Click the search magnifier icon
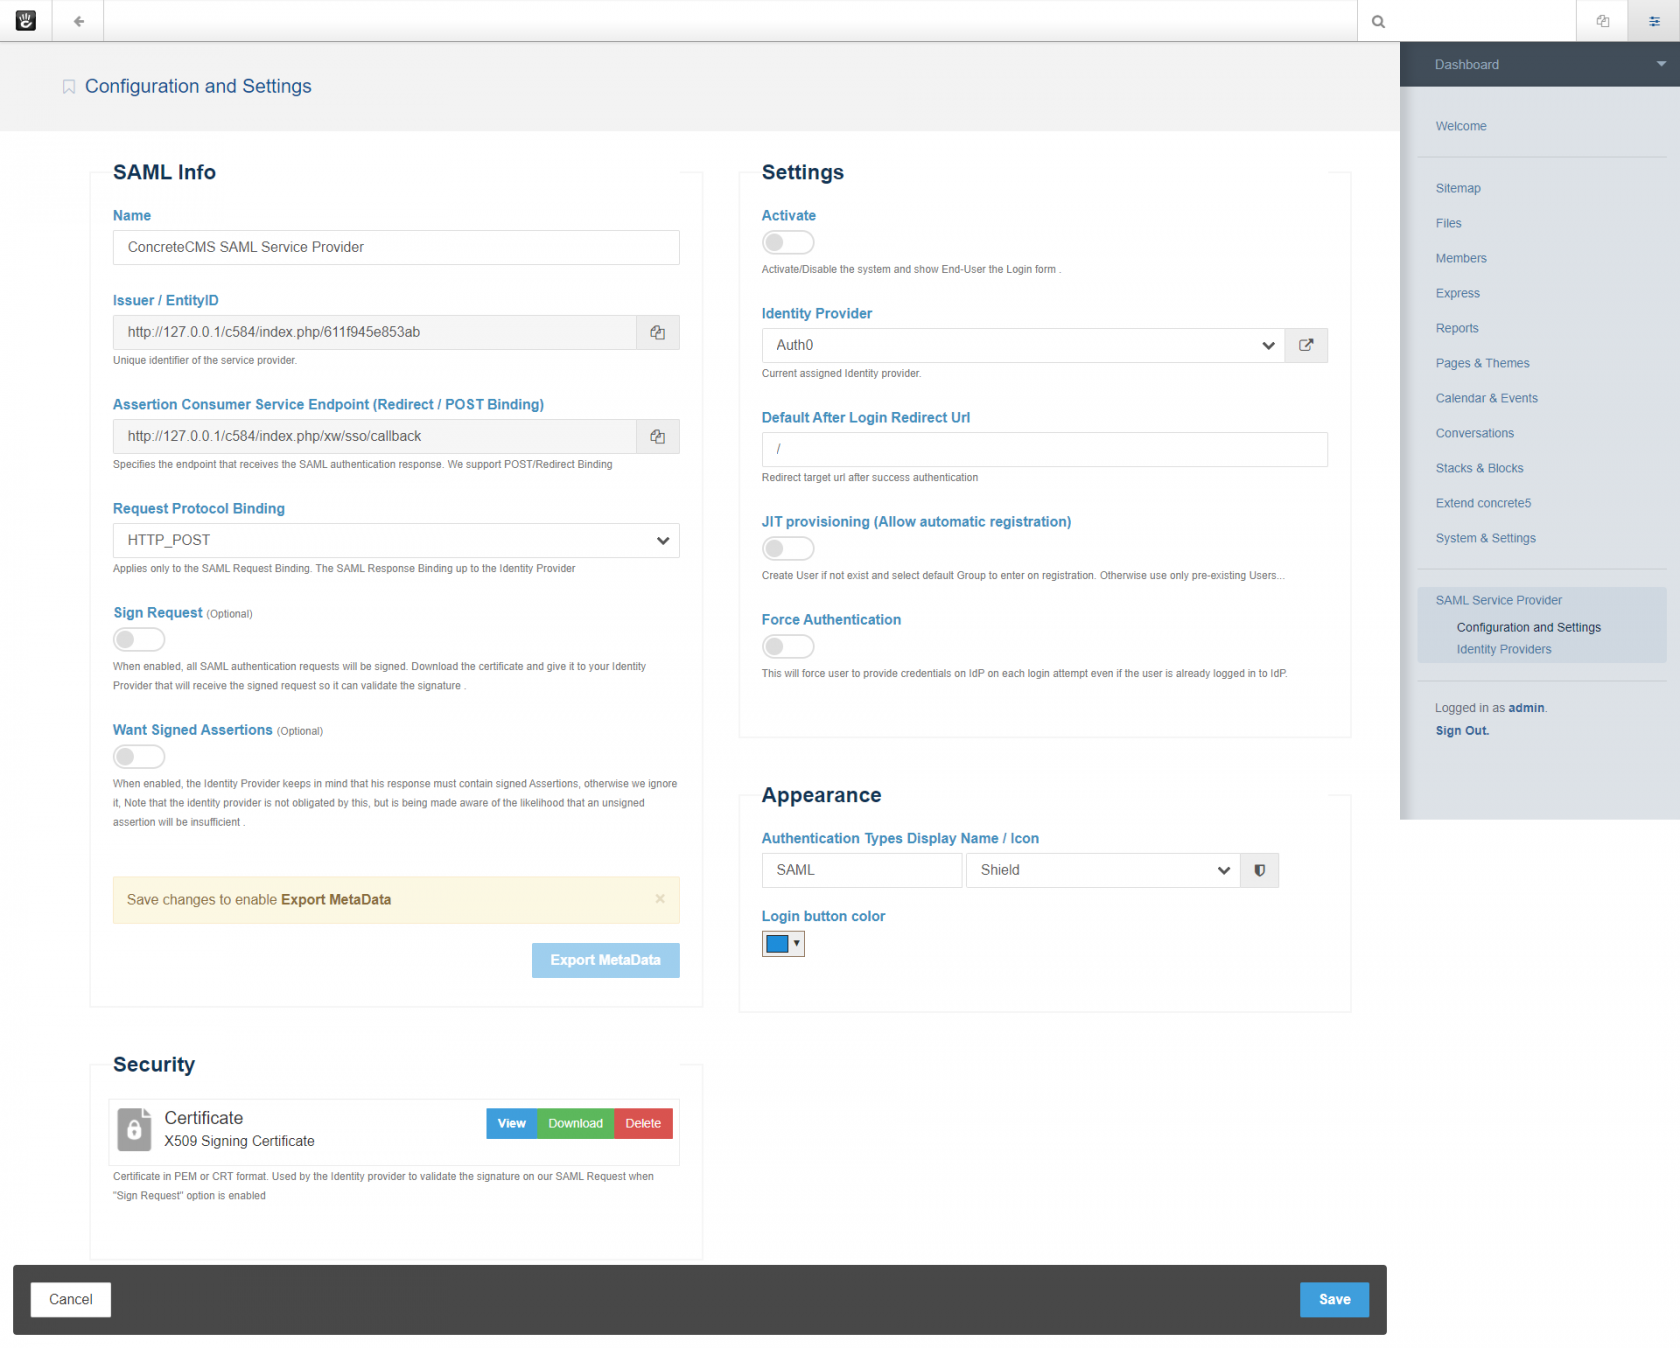1680x1348 pixels. [1378, 21]
